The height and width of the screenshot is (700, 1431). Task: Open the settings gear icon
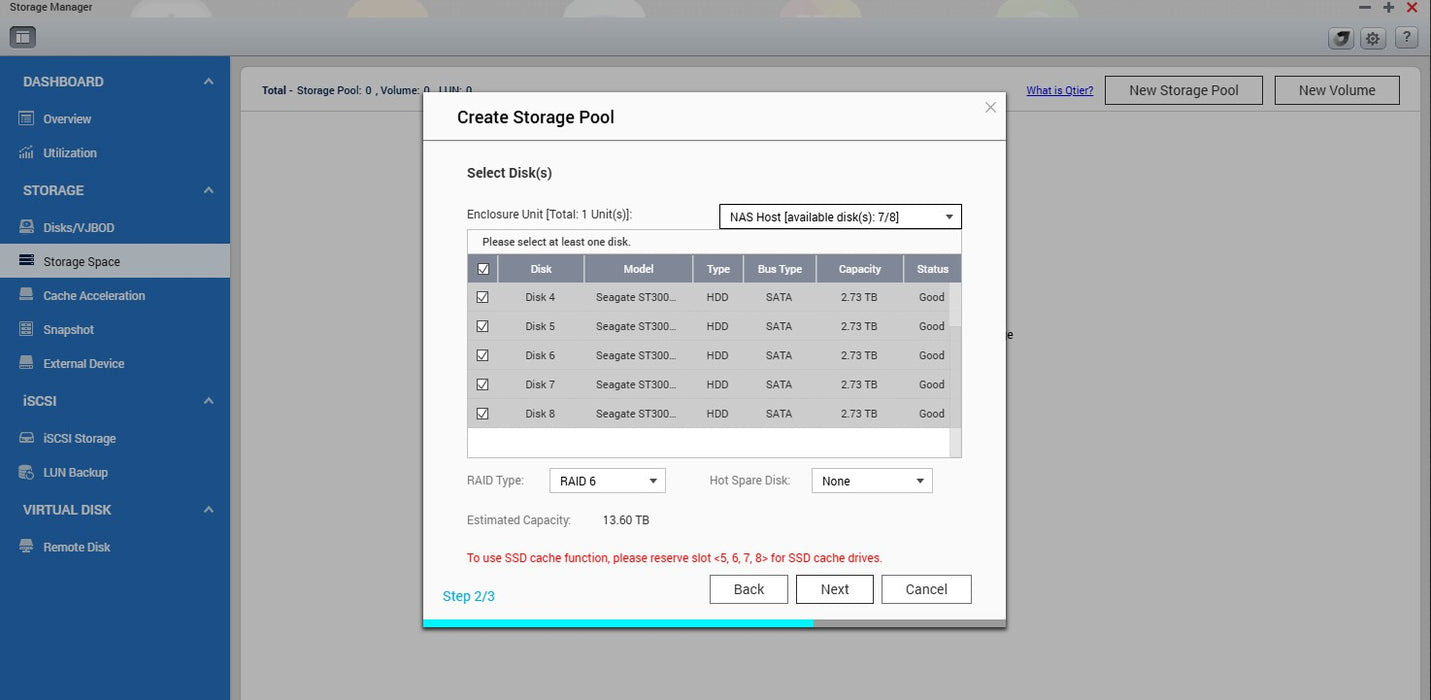click(1374, 38)
